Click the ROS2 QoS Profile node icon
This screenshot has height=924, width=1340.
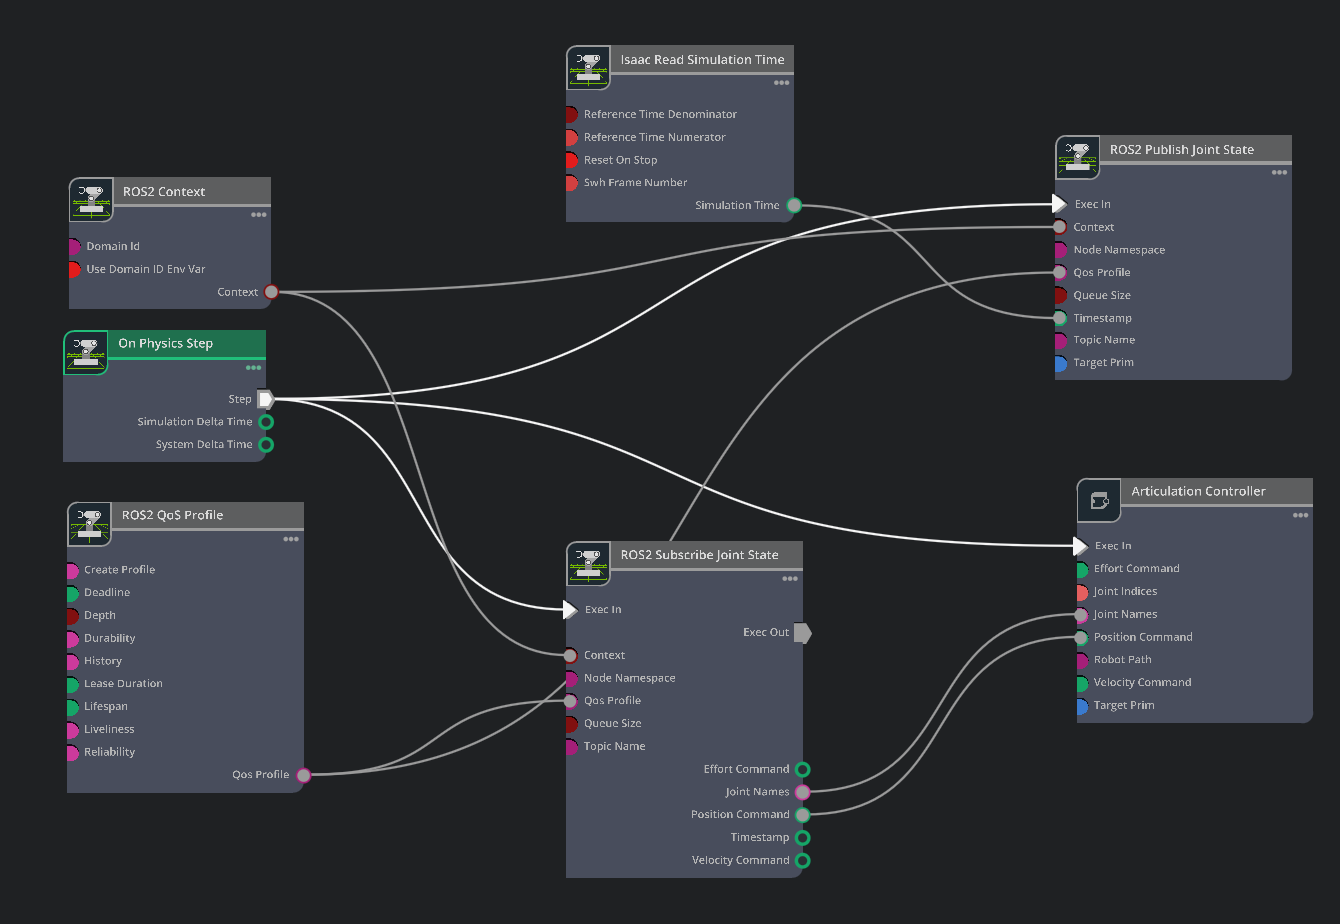click(x=89, y=524)
